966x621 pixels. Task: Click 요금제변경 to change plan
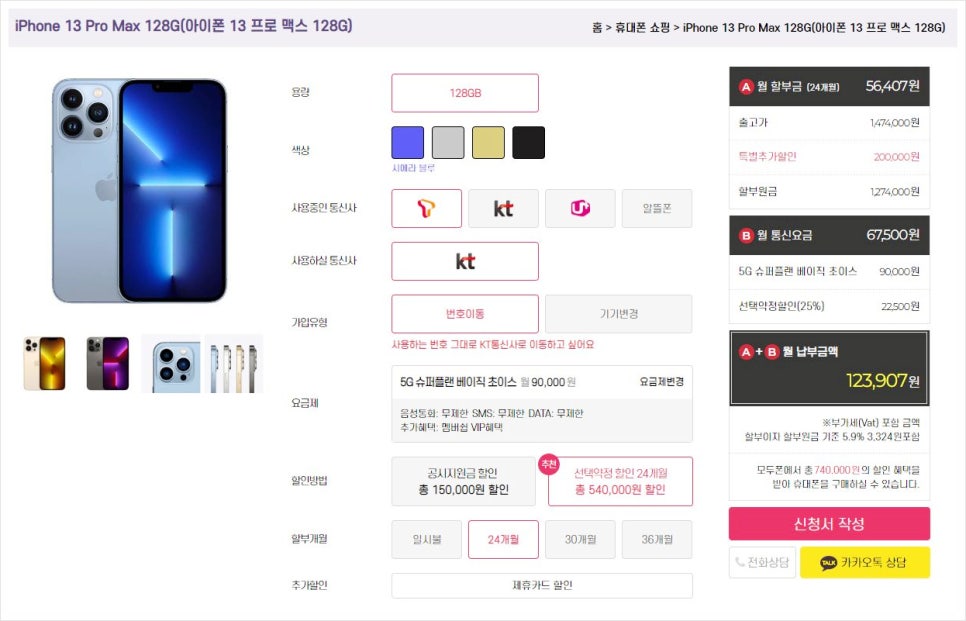[661, 382]
